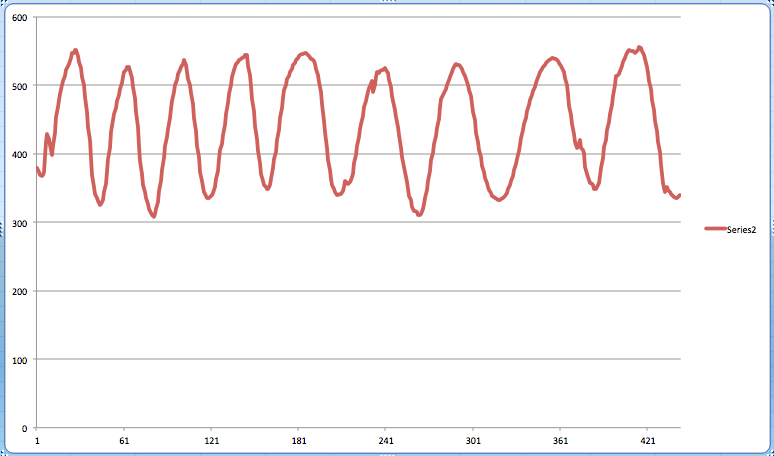The image size is (774, 456).
Task: Select the 400 label on the y-axis
Action: [x=18, y=154]
